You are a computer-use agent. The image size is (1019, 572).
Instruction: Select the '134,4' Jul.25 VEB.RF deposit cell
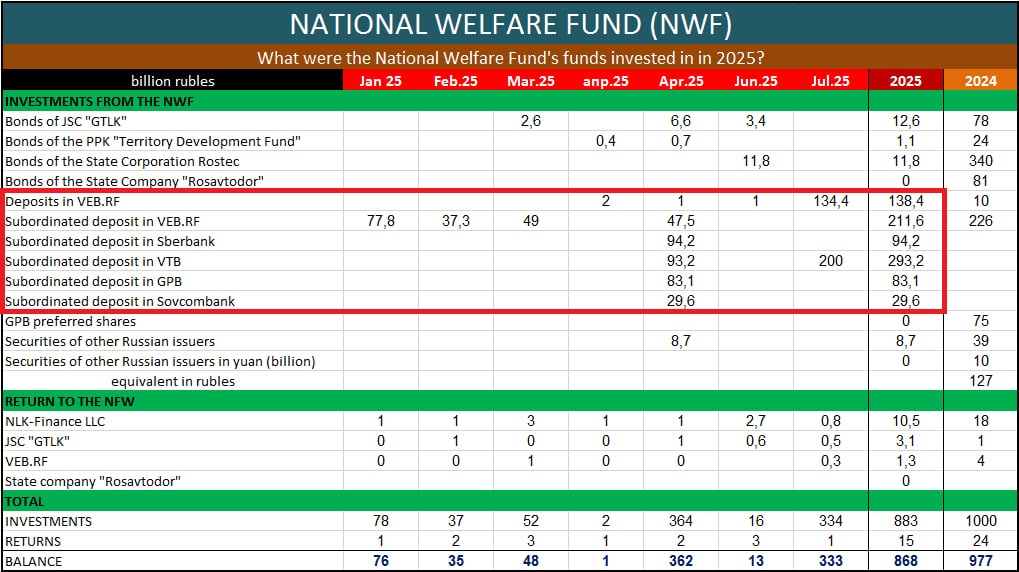click(831, 202)
